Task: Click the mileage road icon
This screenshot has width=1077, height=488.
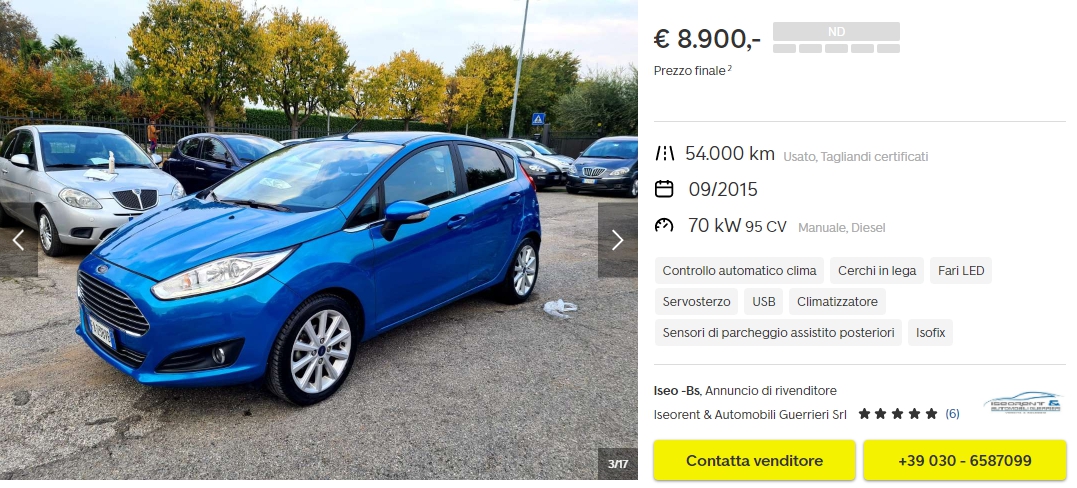Action: pyautogui.click(x=664, y=153)
